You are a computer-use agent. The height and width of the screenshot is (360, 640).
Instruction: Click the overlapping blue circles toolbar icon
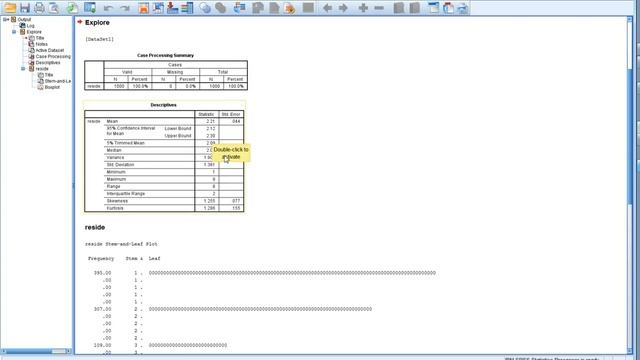tap(205, 7)
